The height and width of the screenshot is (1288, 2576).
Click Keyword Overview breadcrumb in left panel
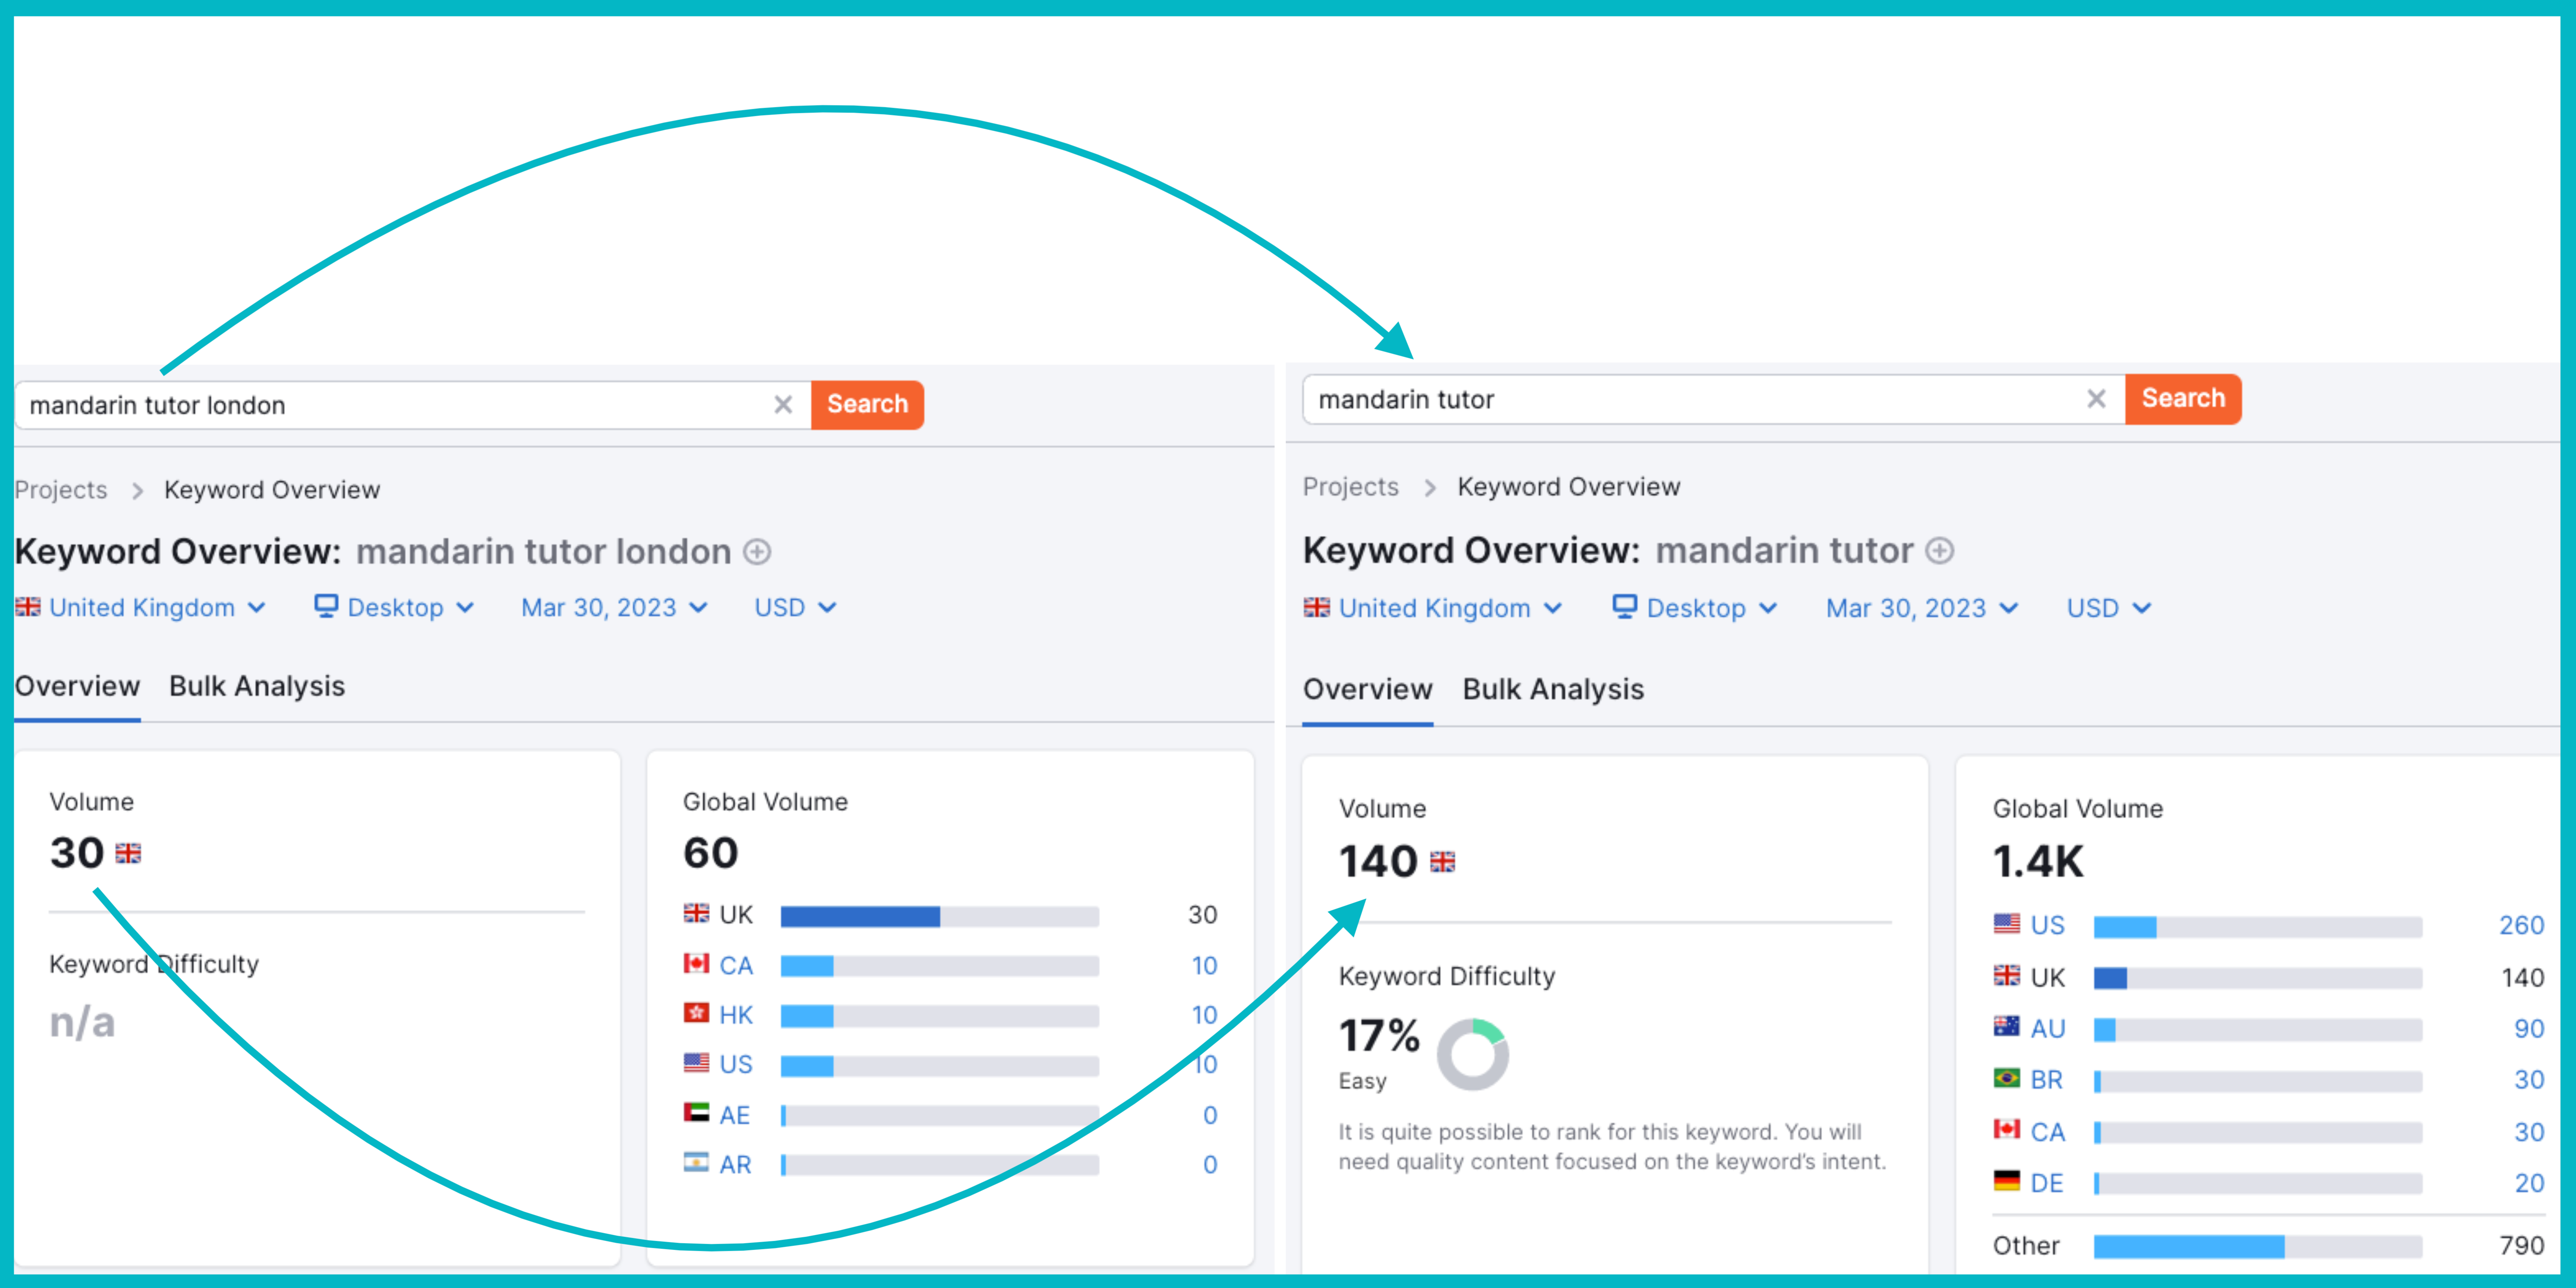272,490
